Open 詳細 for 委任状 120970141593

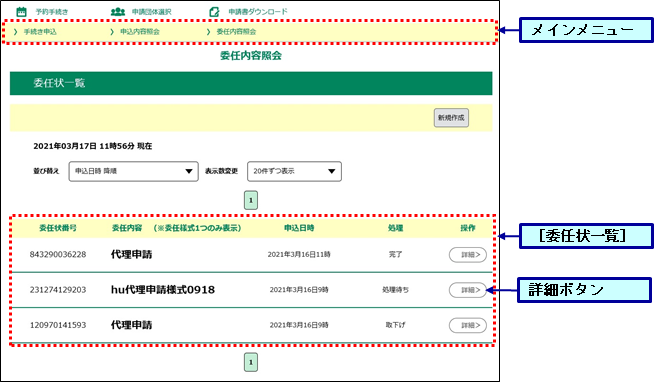click(468, 325)
